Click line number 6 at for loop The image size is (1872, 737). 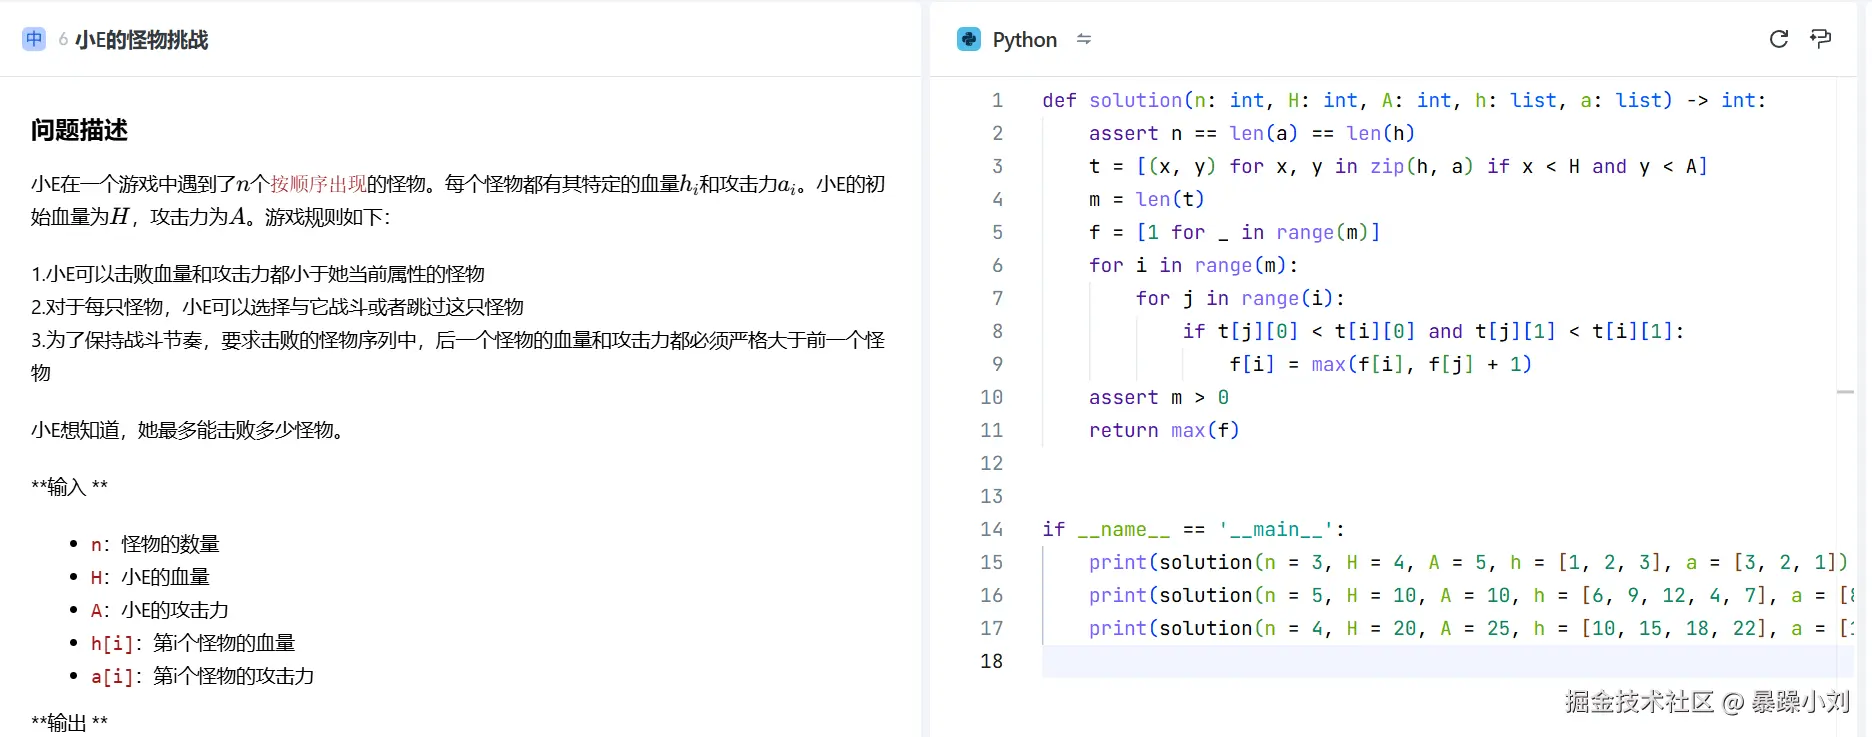996,265
